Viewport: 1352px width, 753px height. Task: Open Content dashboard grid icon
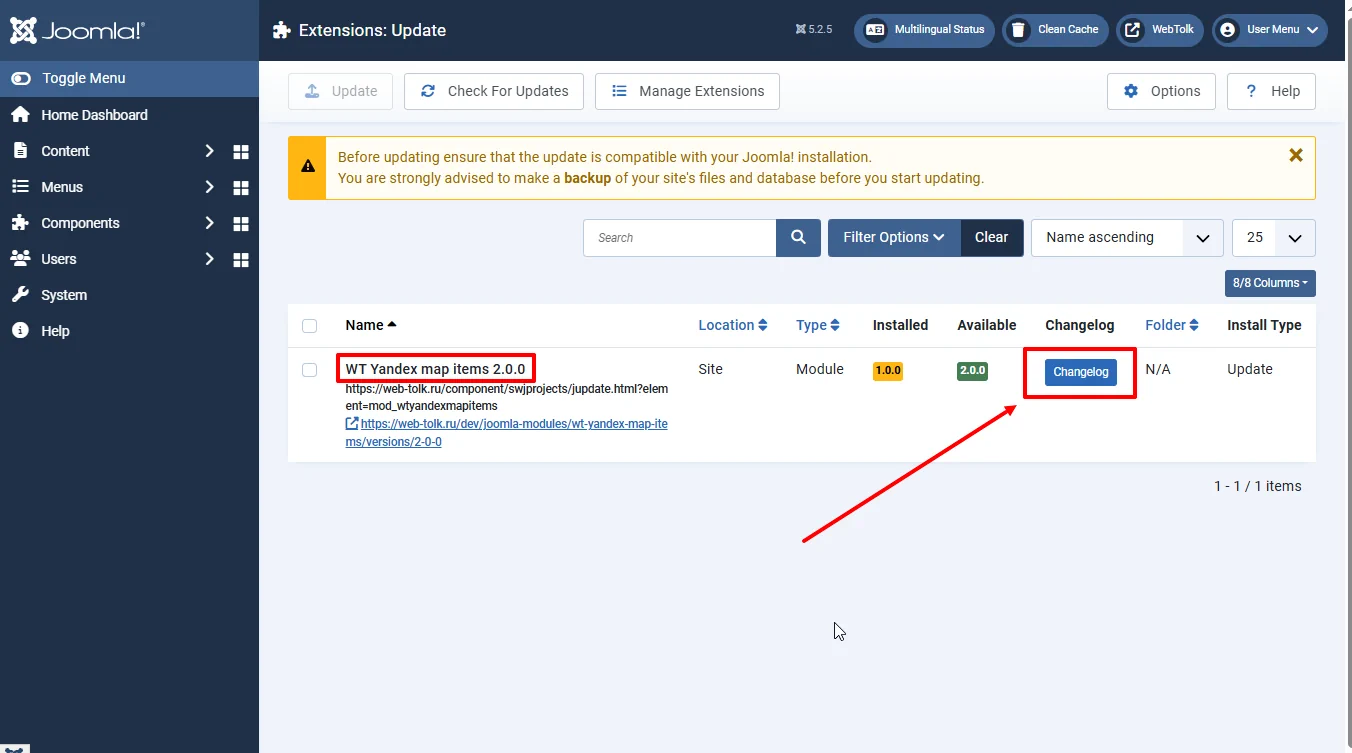point(241,152)
